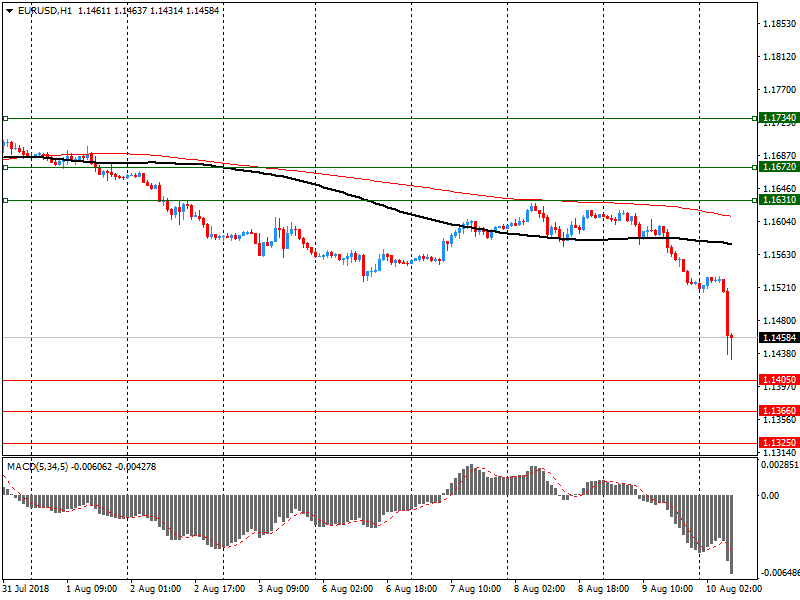Click the 1 Aug 09:00 time label

pyautogui.click(x=92, y=589)
